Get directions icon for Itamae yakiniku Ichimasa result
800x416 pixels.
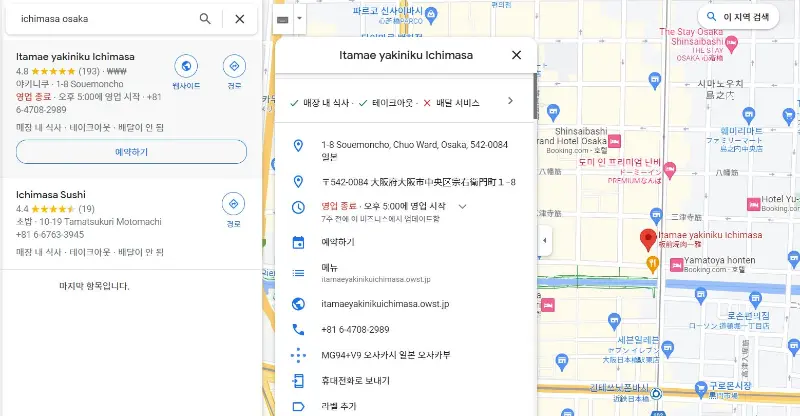click(x=234, y=66)
